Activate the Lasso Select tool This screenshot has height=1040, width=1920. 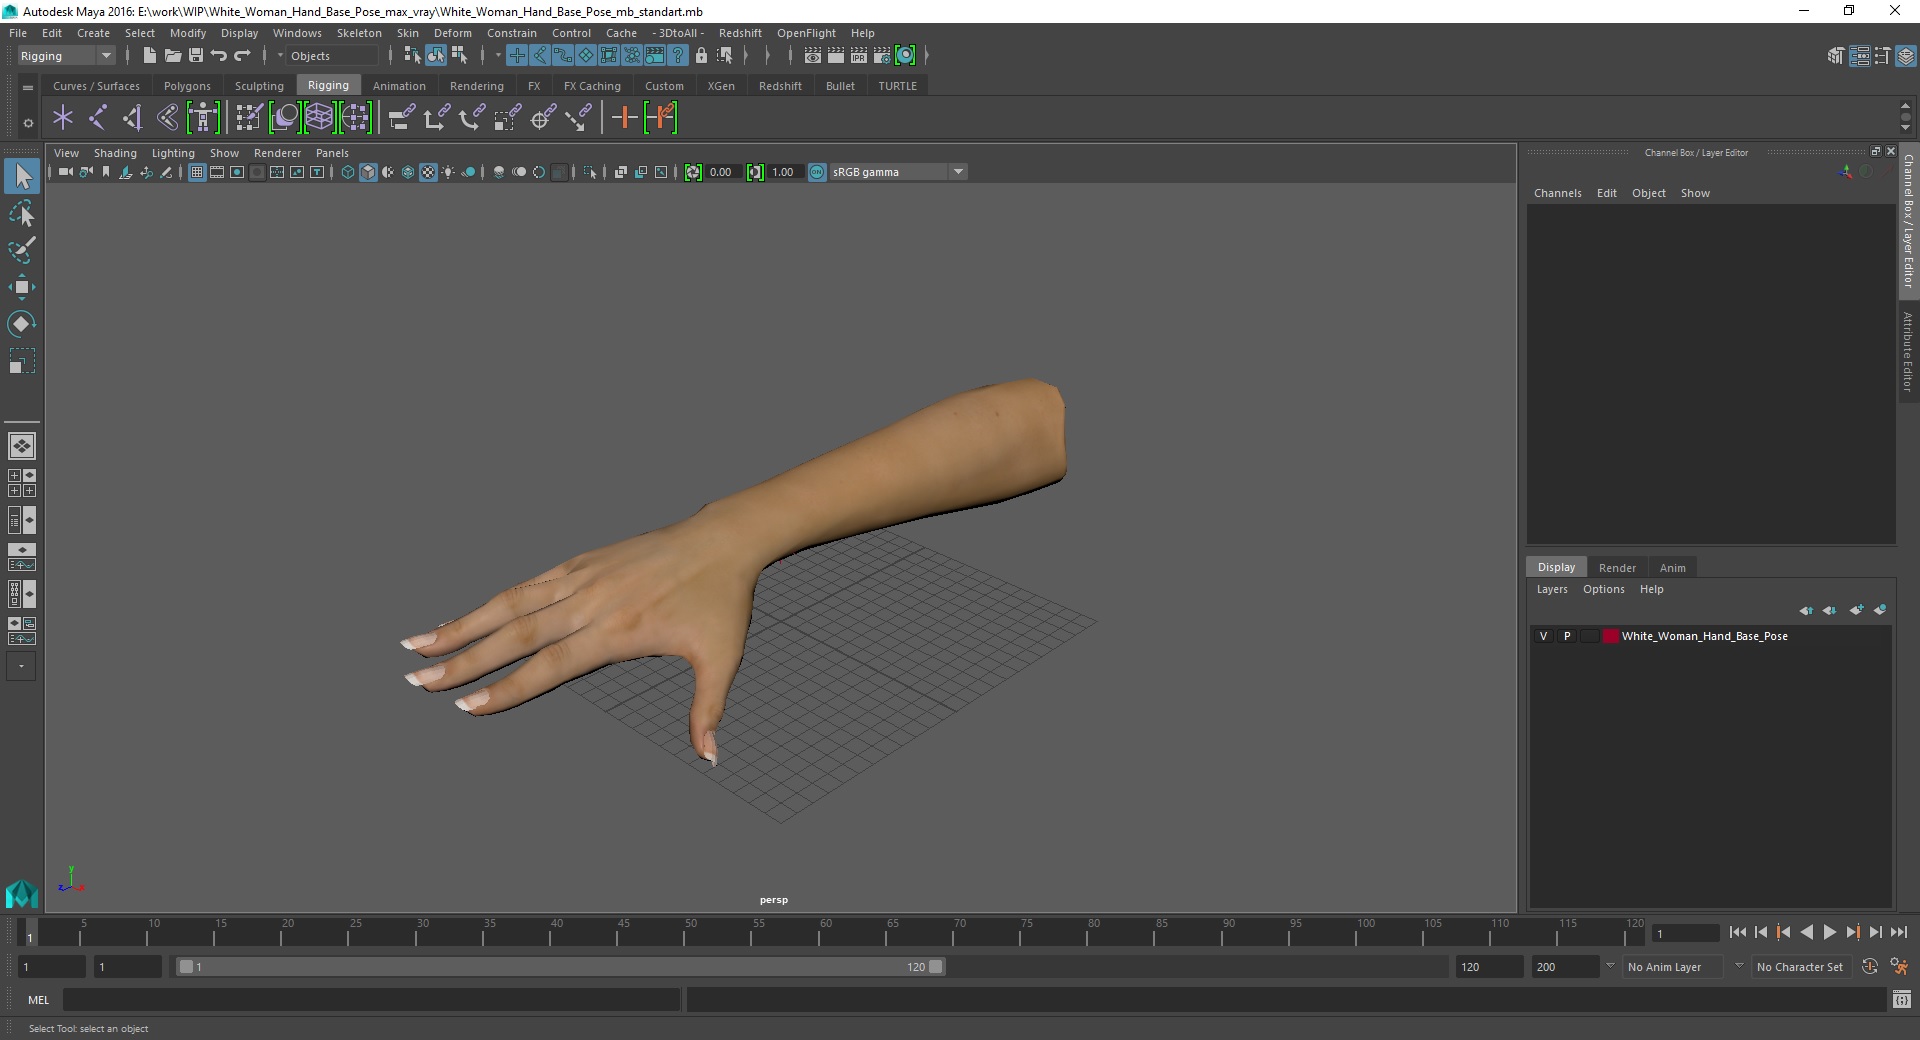22,214
